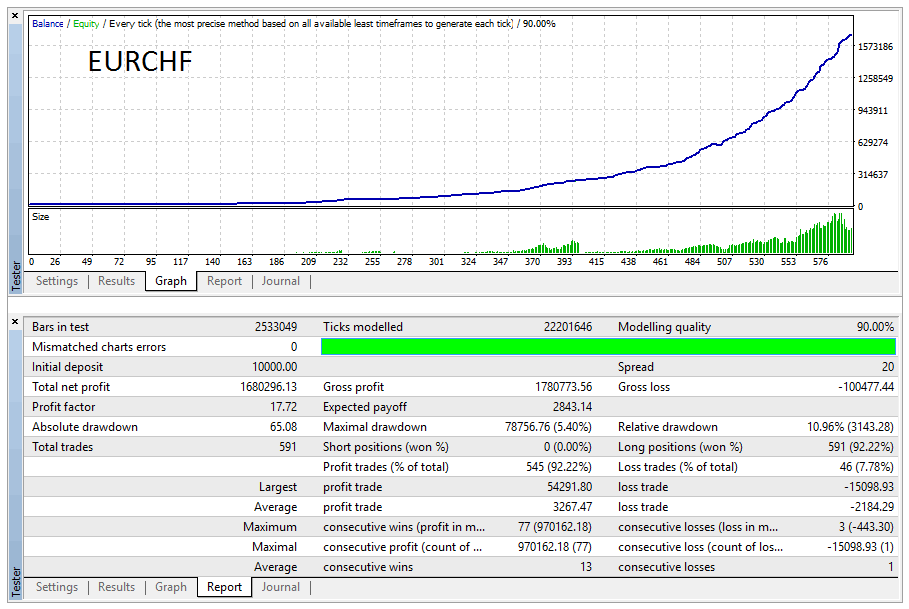Close the upper Tester graph panel
Image resolution: width=909 pixels, height=609 pixels.
point(15,16)
